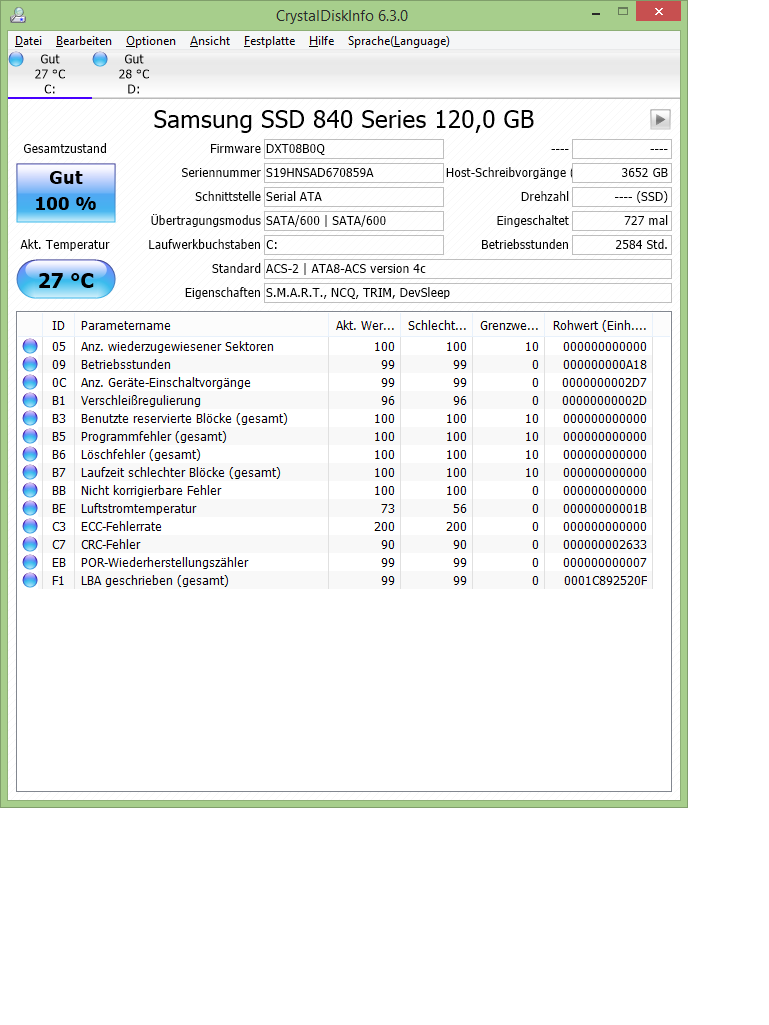This screenshot has width=769, height=1025.
Task: Select drive C: status indicator icon
Action: click(16, 59)
